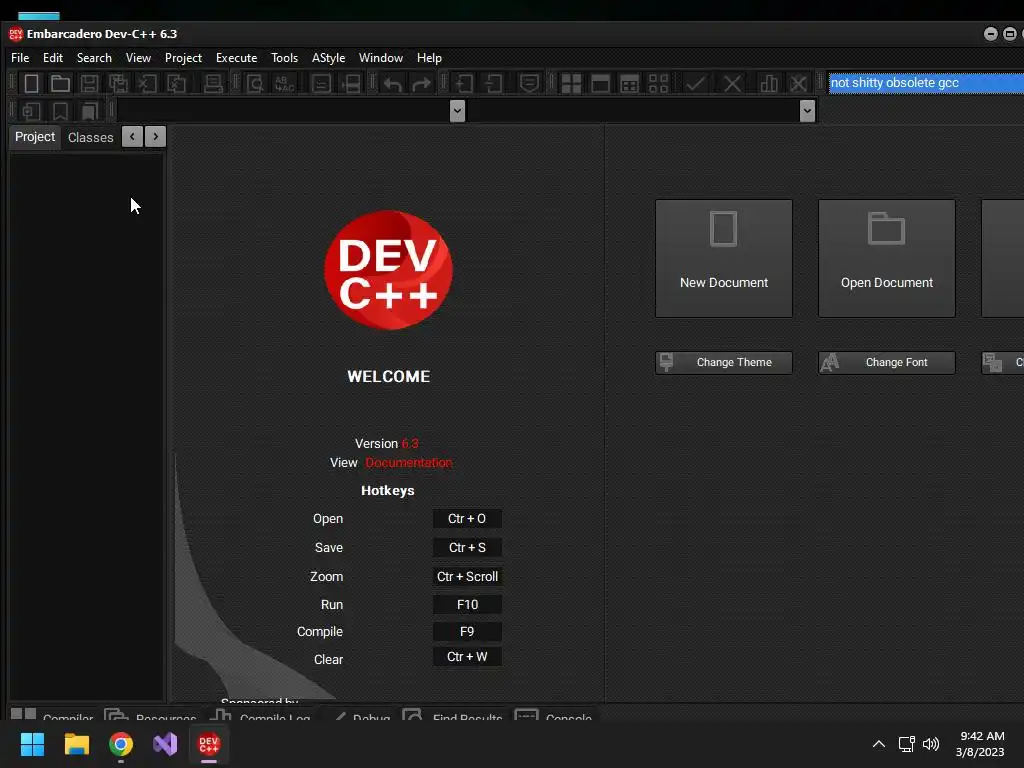Click the Toggle Bookmarks toolbar icon

coord(60,111)
